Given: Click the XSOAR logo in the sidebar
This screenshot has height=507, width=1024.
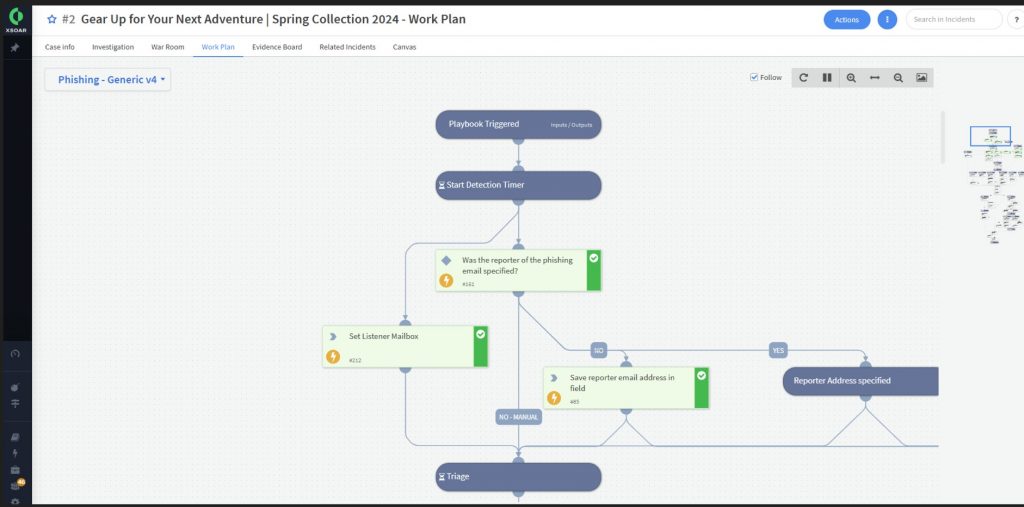Looking at the screenshot, I should tap(16, 20).
